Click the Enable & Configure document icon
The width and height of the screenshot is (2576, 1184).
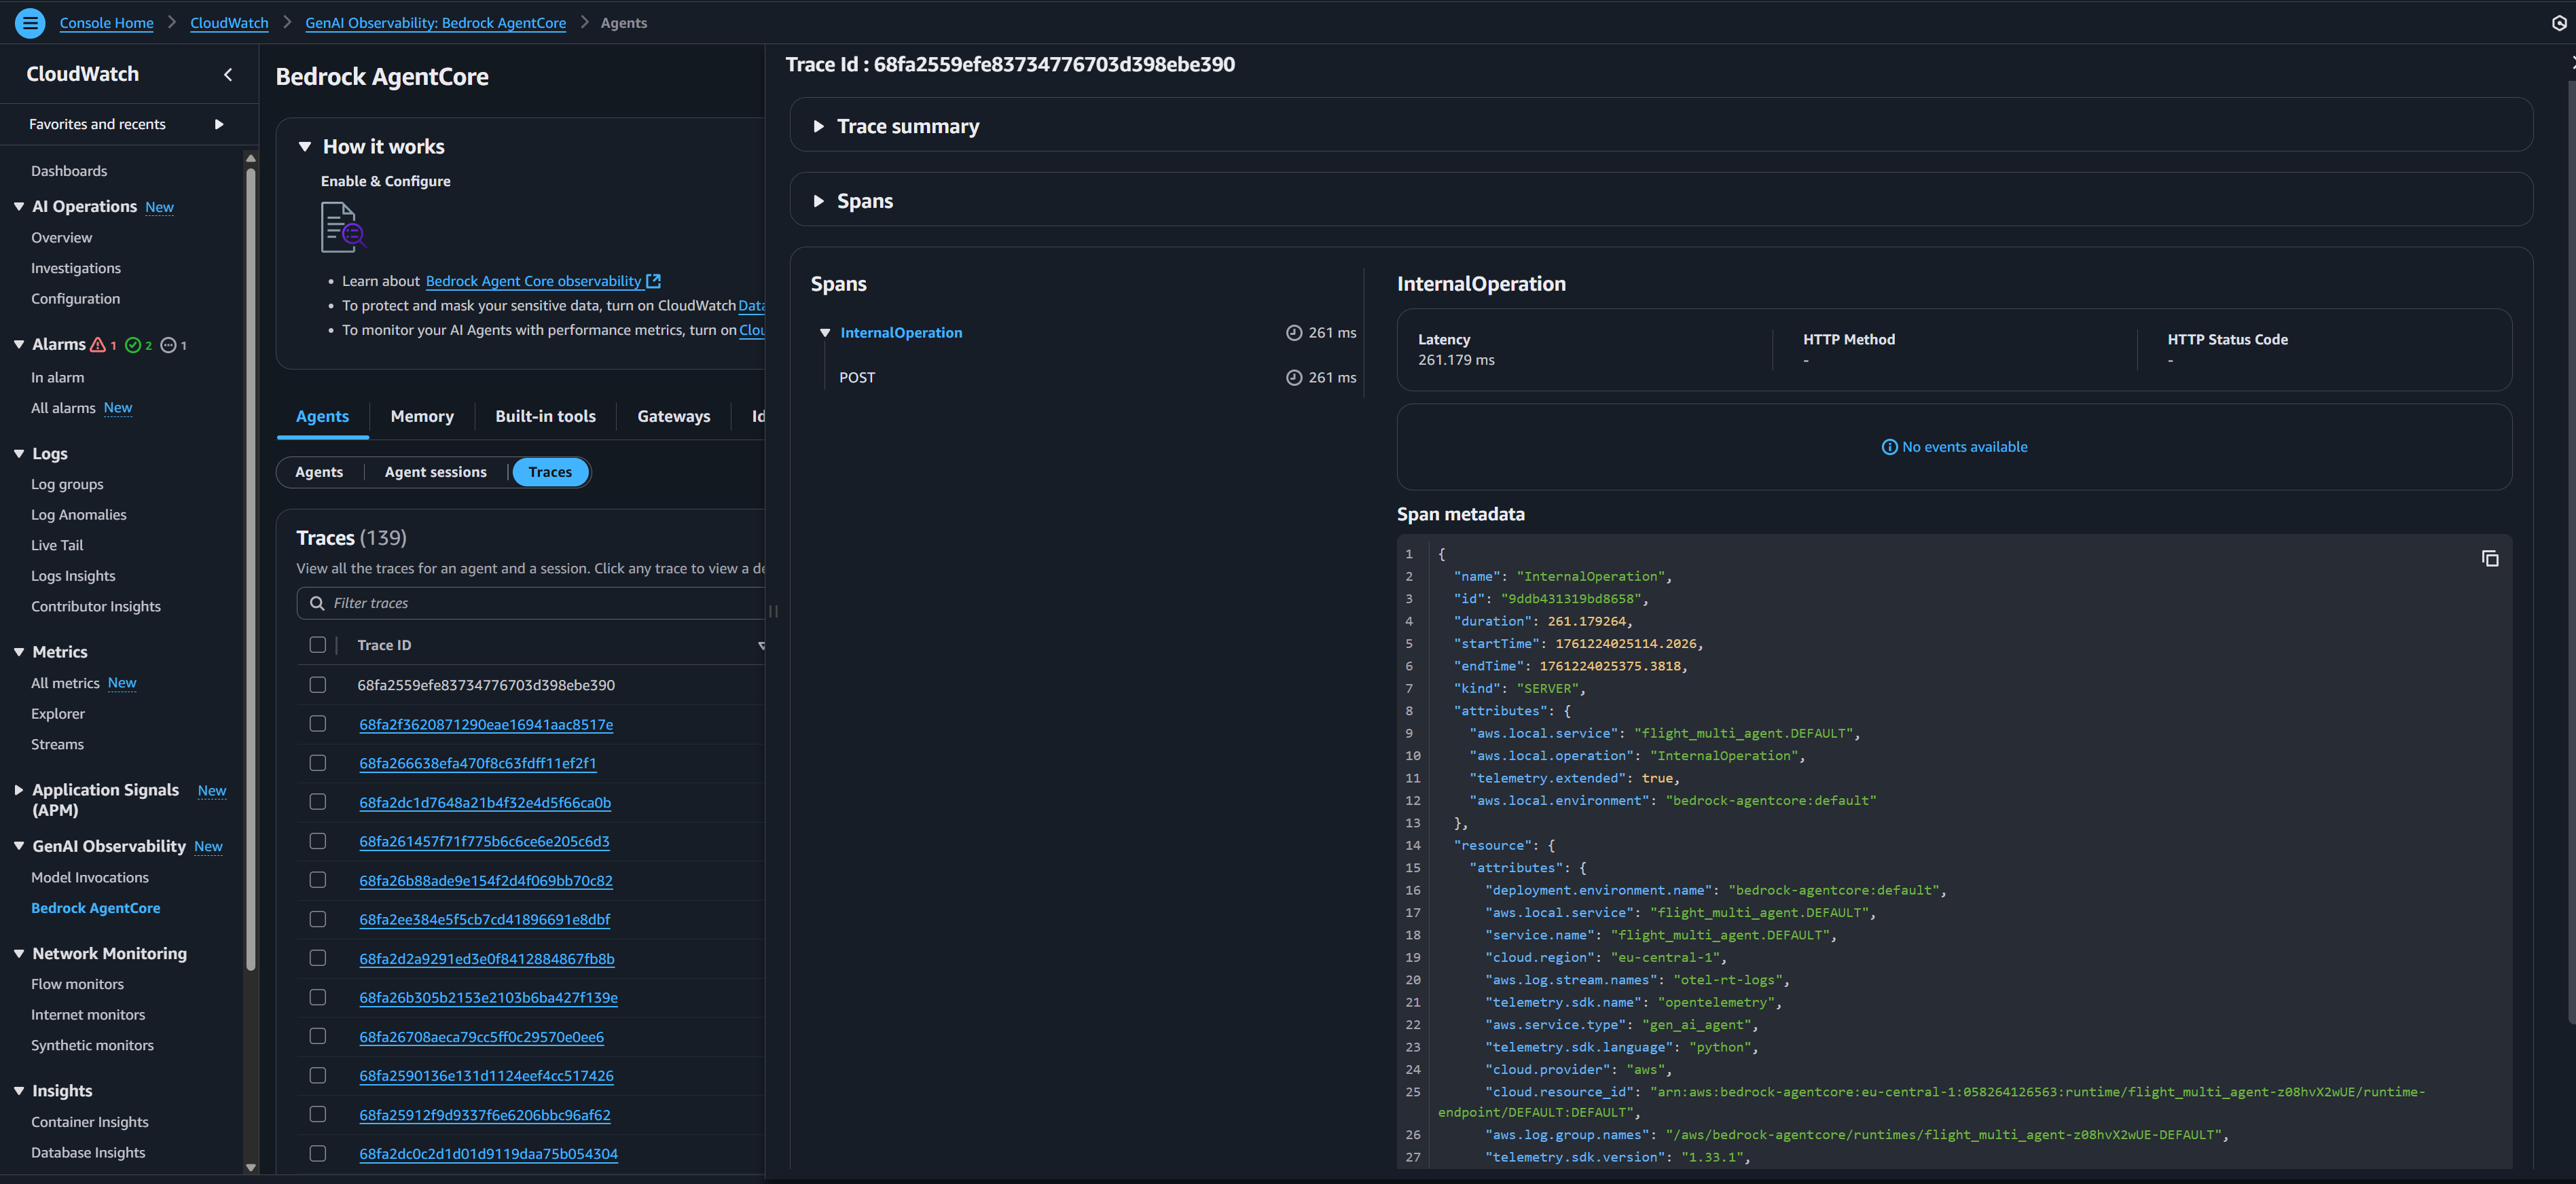coord(343,227)
